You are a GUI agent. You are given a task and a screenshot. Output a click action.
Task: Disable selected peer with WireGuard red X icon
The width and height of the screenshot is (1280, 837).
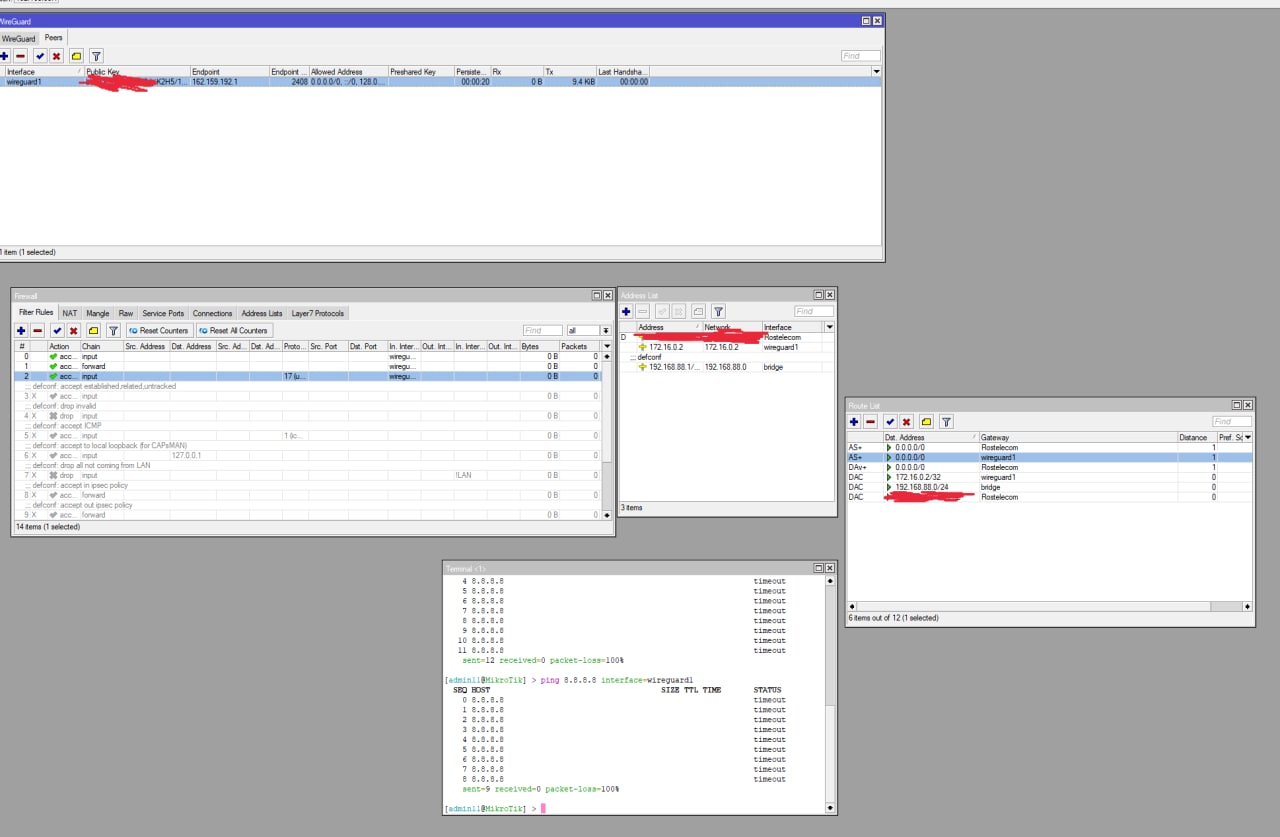(x=56, y=56)
